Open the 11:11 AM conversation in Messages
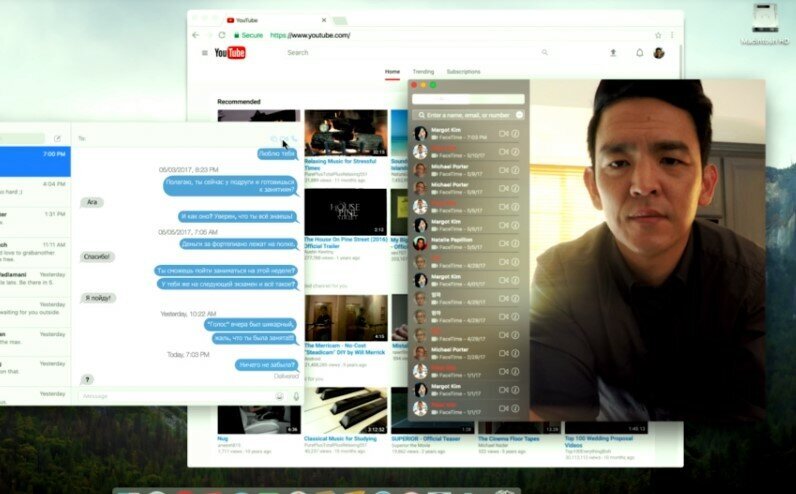Image resolution: width=796 pixels, height=494 pixels. (x=35, y=251)
